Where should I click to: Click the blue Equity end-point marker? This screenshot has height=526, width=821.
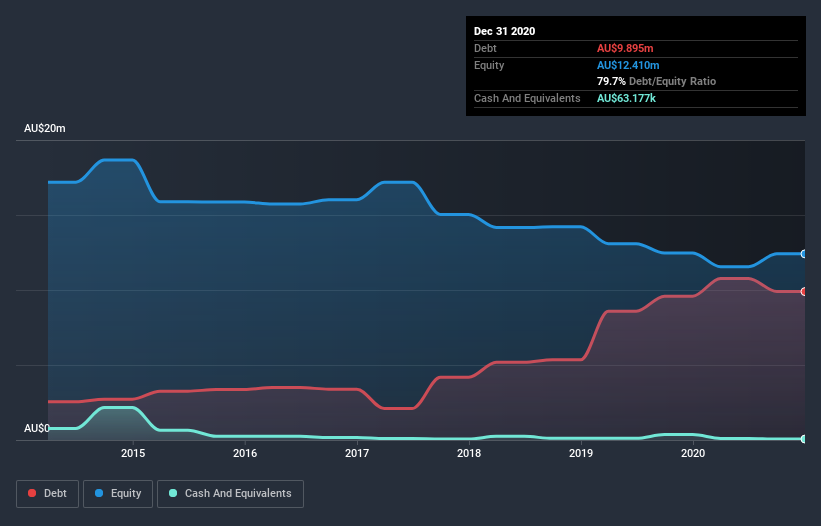coord(804,254)
